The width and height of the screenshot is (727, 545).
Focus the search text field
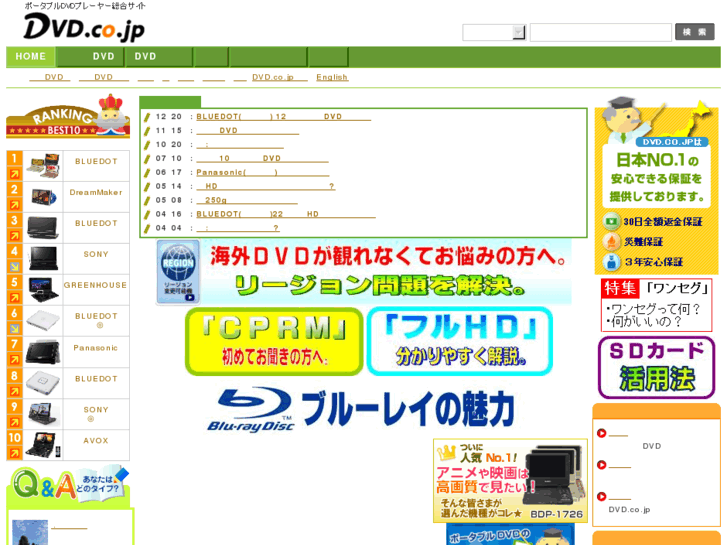[600, 32]
